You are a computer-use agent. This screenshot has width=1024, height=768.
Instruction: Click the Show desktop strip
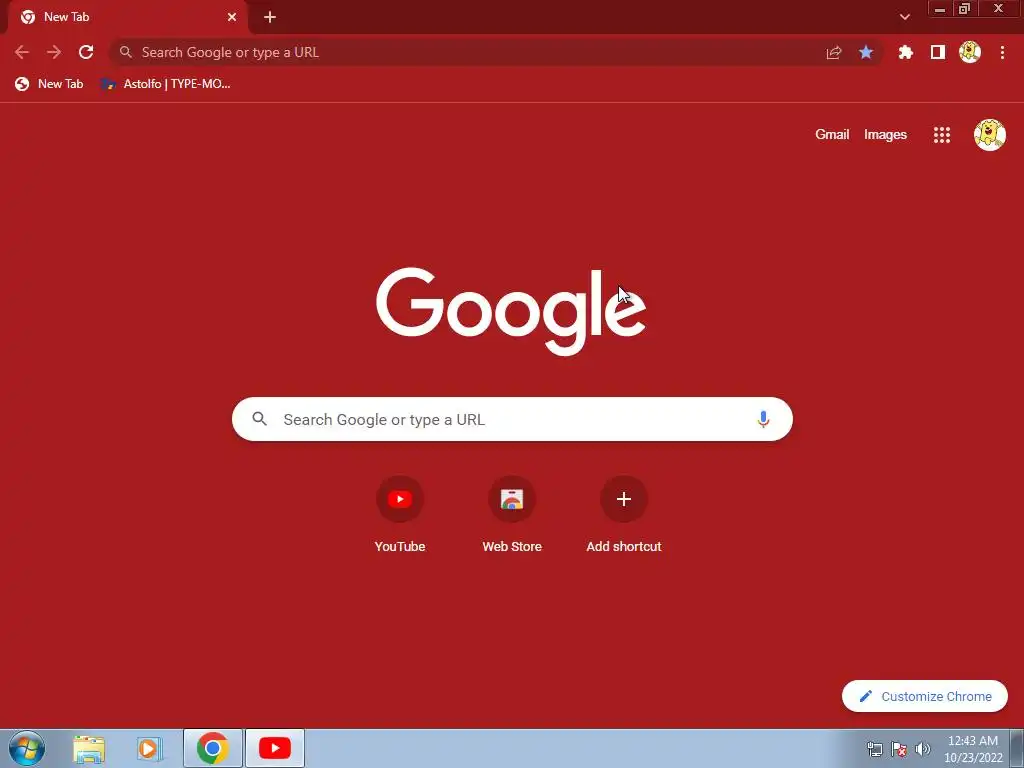point(1017,748)
